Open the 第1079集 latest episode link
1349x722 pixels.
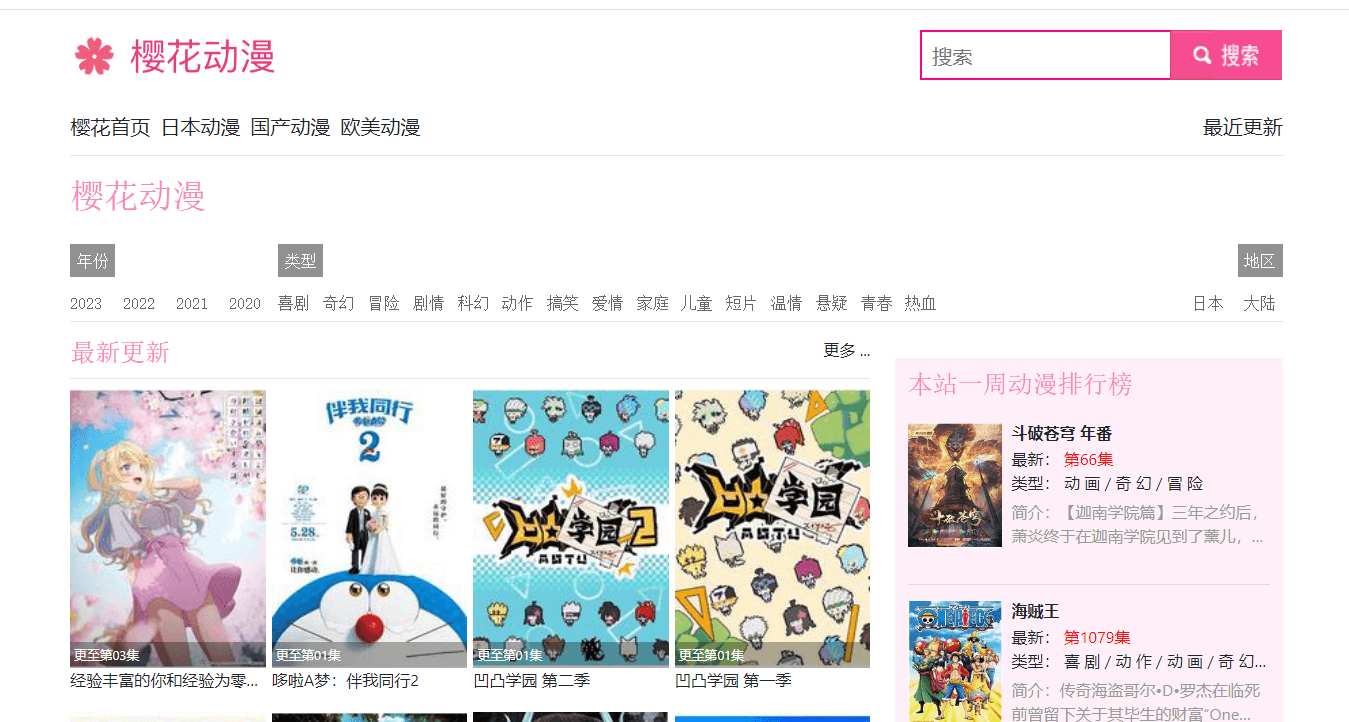1097,637
